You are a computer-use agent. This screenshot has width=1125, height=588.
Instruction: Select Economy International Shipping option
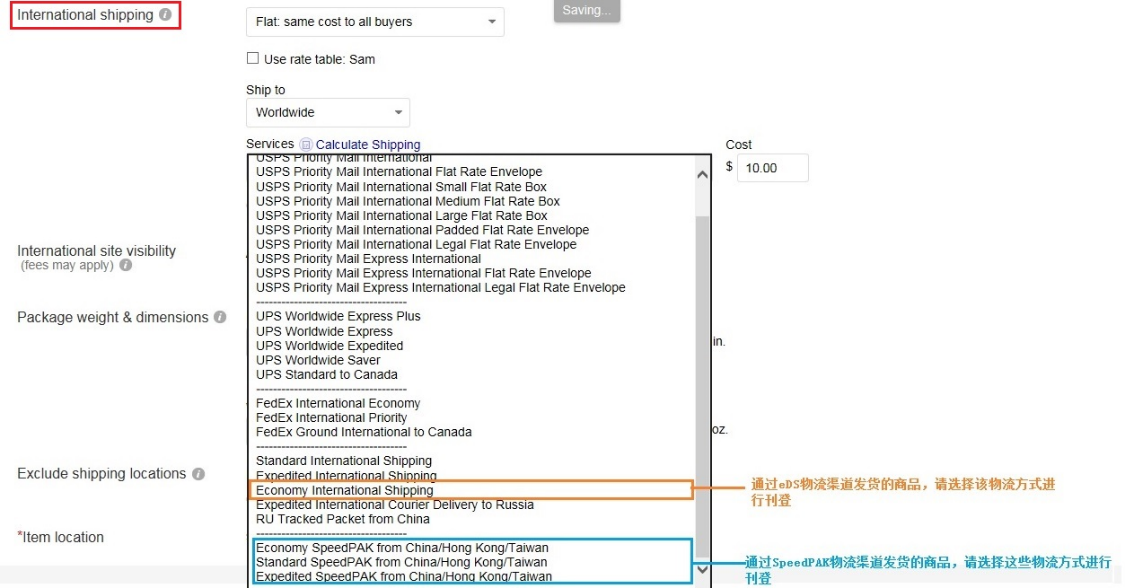click(x=345, y=490)
